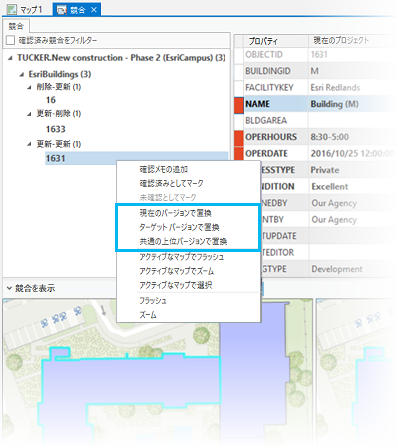Click the red conflict marker beside OPERHOURS
398x448 pixels.
pos(239,137)
